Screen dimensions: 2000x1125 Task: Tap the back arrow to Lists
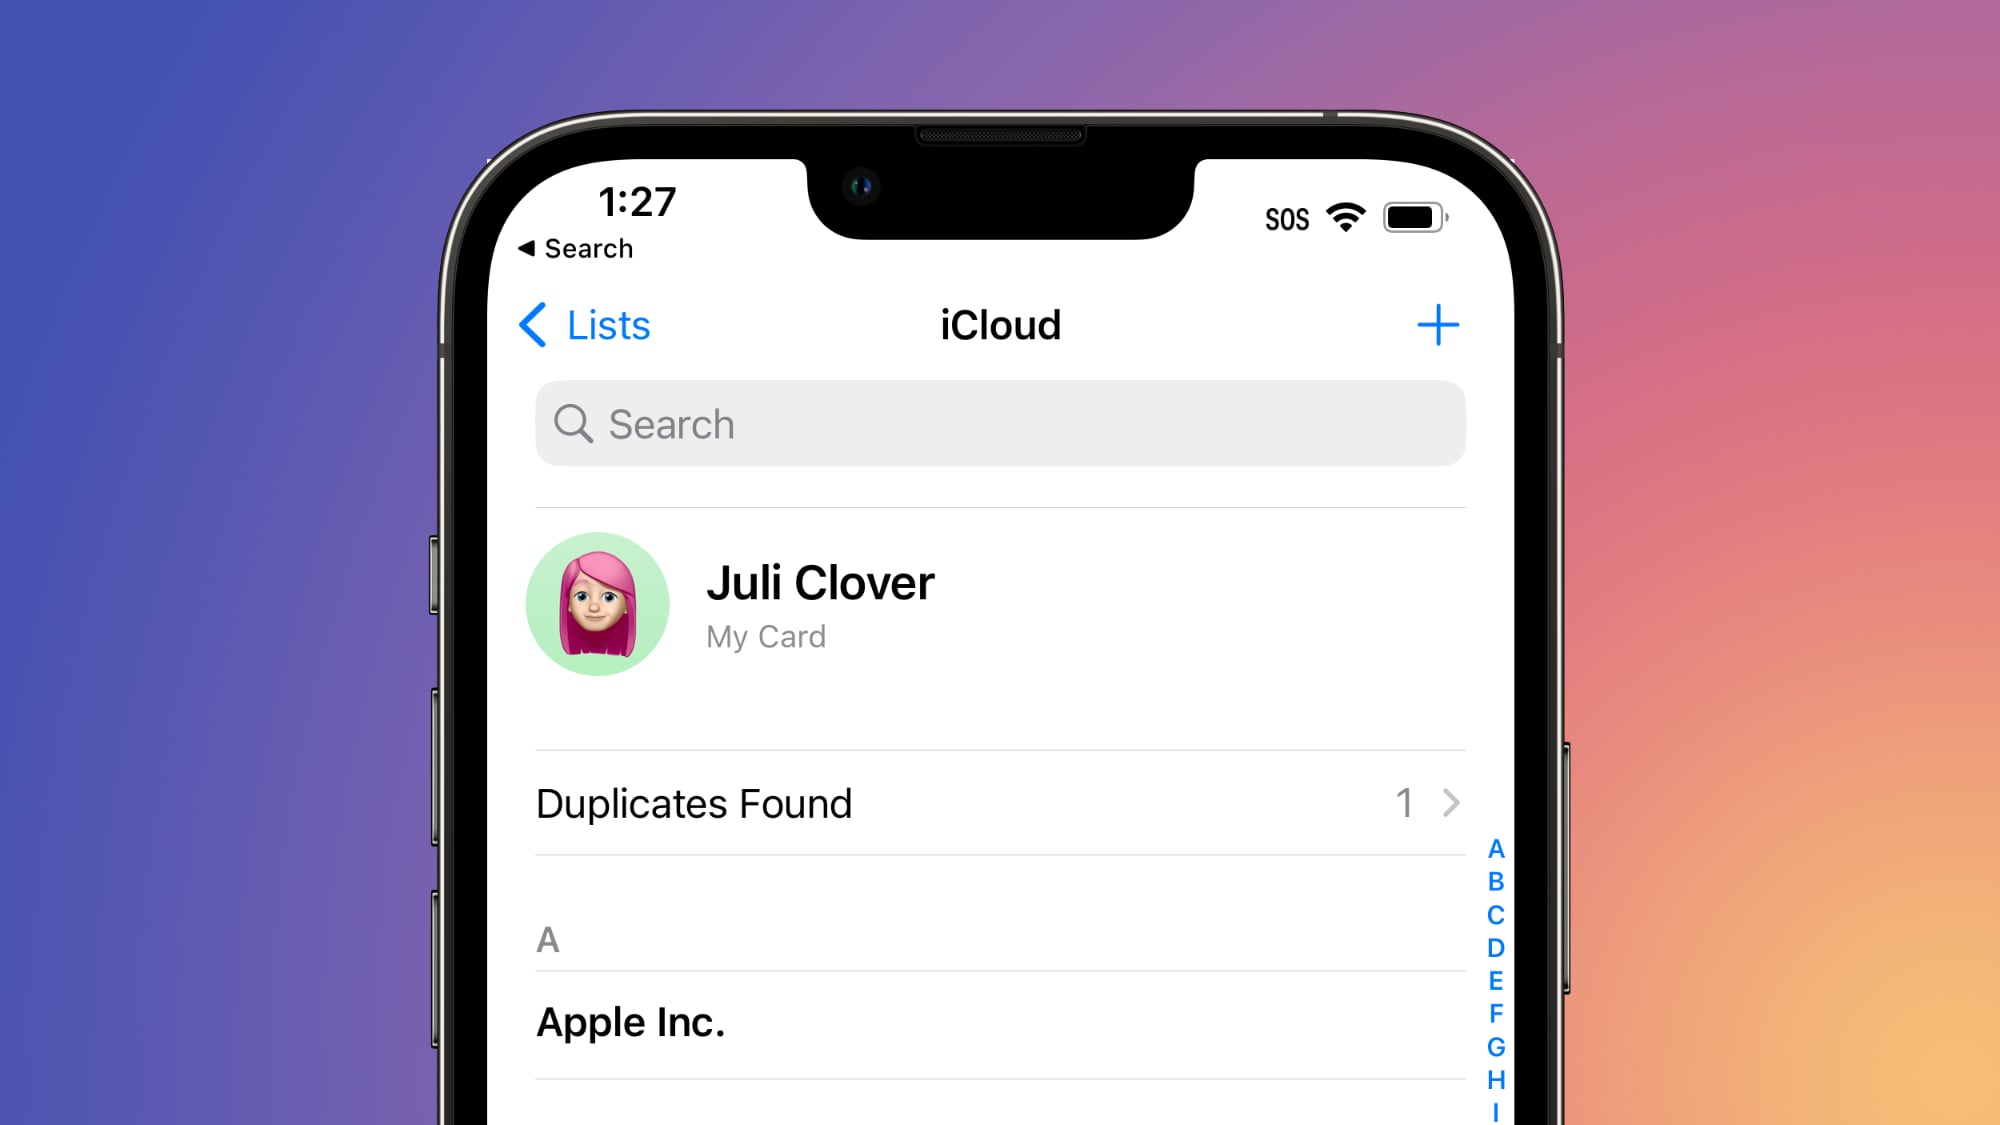[x=534, y=323]
